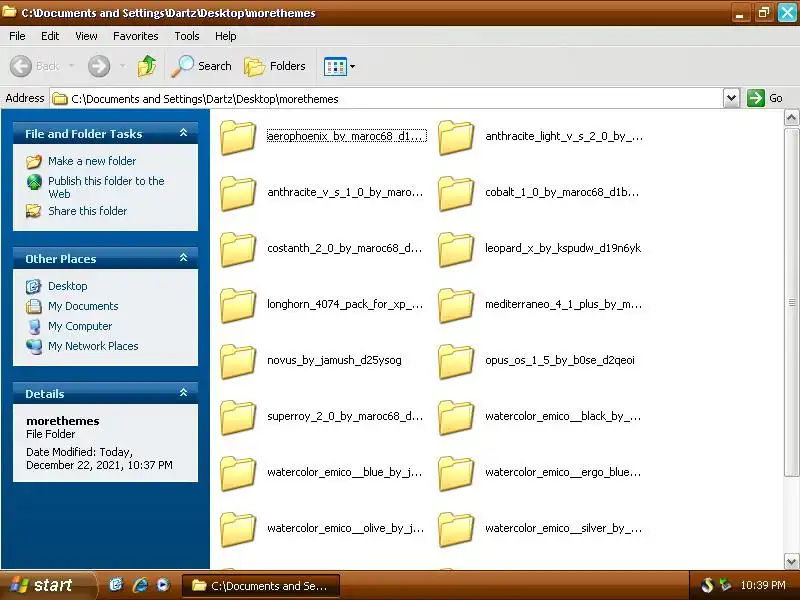The width and height of the screenshot is (800, 600).
Task: Open My Documents link
Action: tap(83, 306)
